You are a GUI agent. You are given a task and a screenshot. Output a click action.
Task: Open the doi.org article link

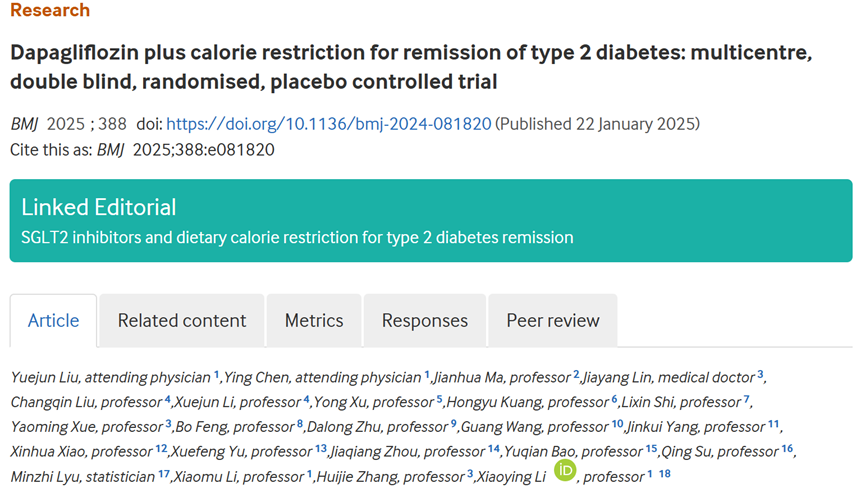click(x=329, y=124)
